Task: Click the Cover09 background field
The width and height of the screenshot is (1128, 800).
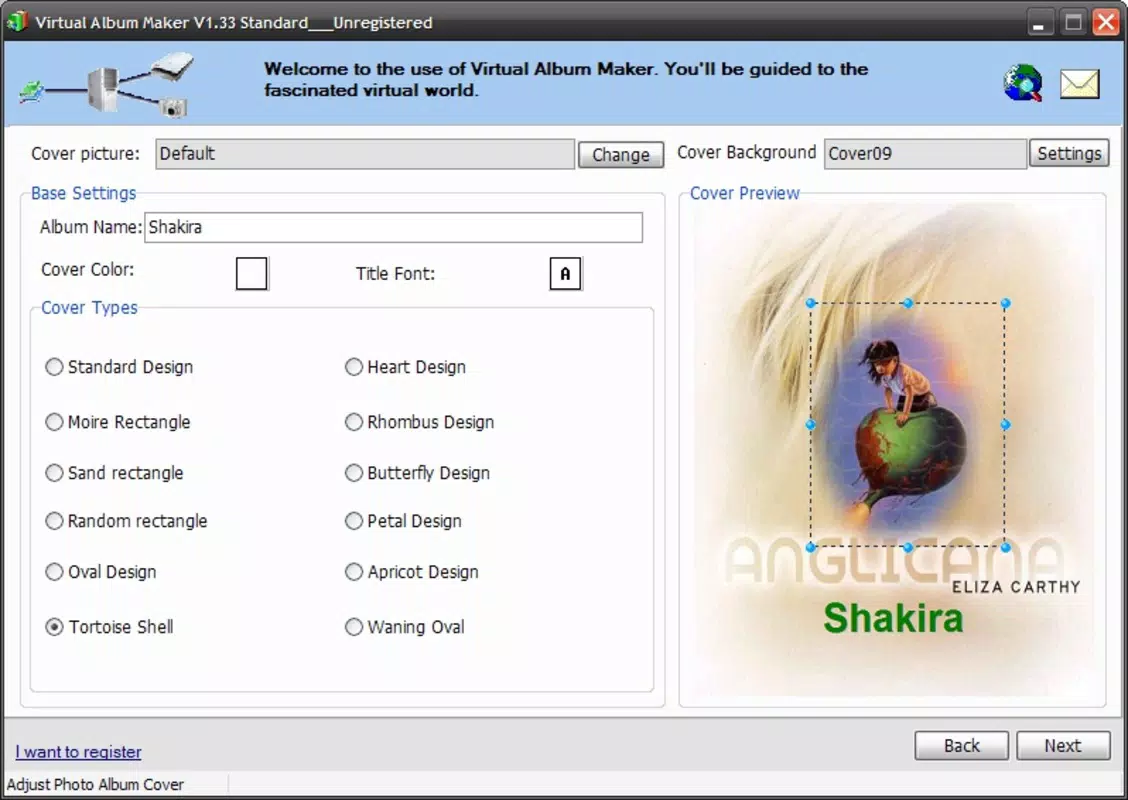Action: pos(925,154)
